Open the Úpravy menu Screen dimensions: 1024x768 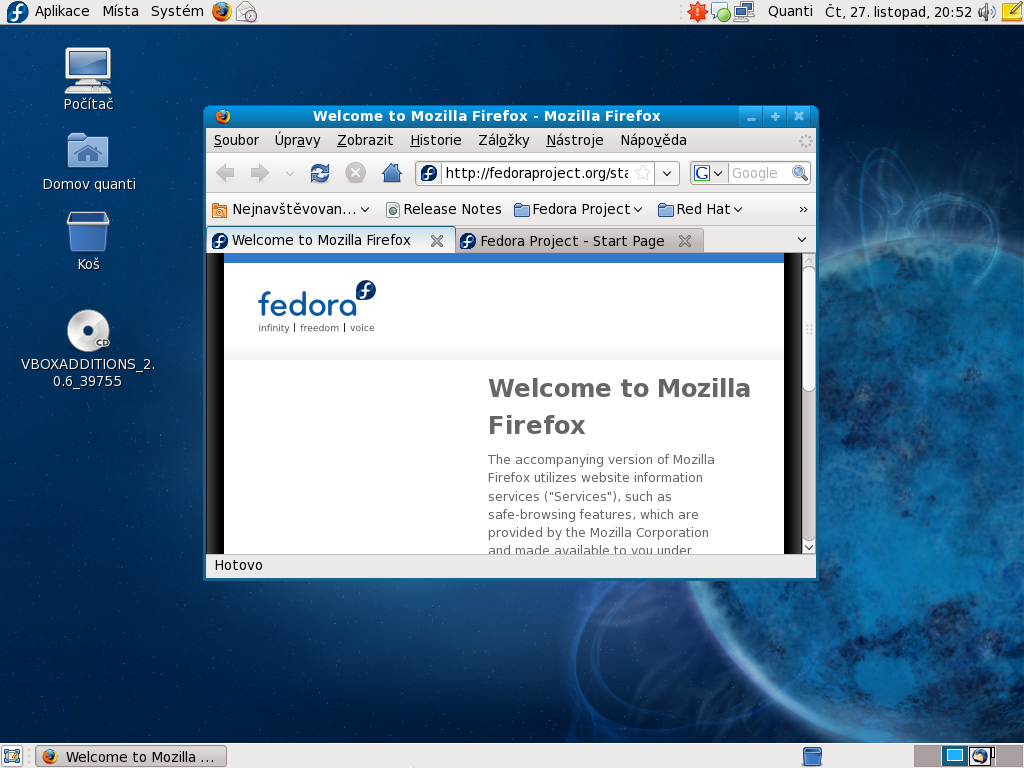tap(298, 140)
